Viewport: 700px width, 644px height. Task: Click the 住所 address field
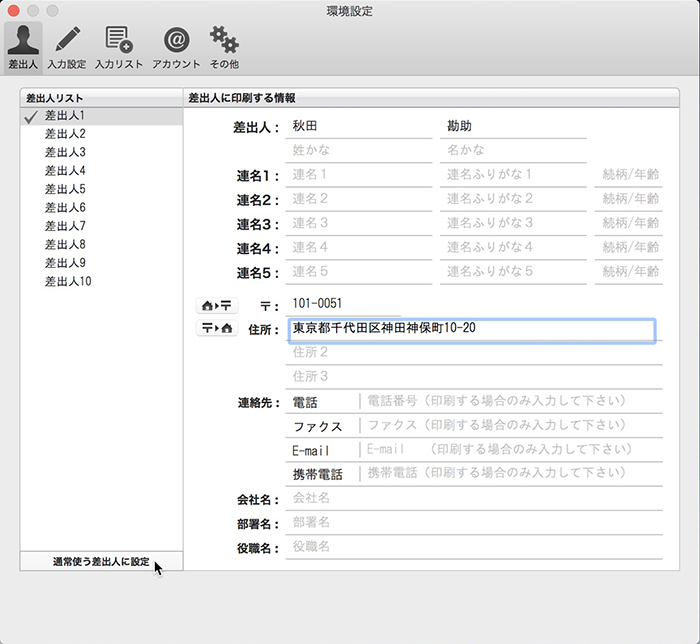(x=471, y=329)
